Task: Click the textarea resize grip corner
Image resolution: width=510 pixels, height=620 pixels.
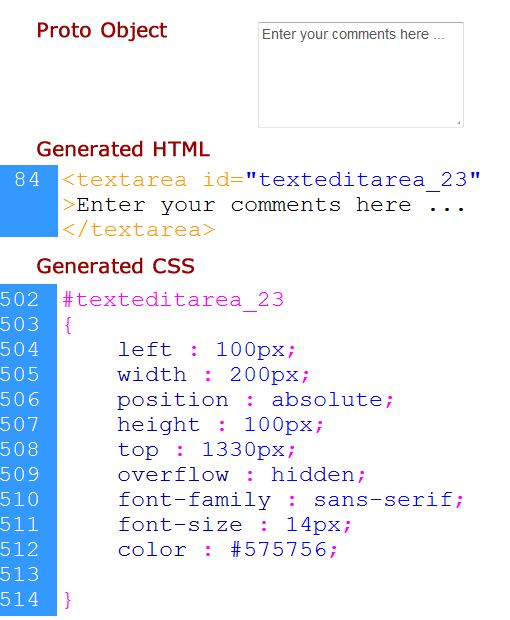Action: (459, 123)
